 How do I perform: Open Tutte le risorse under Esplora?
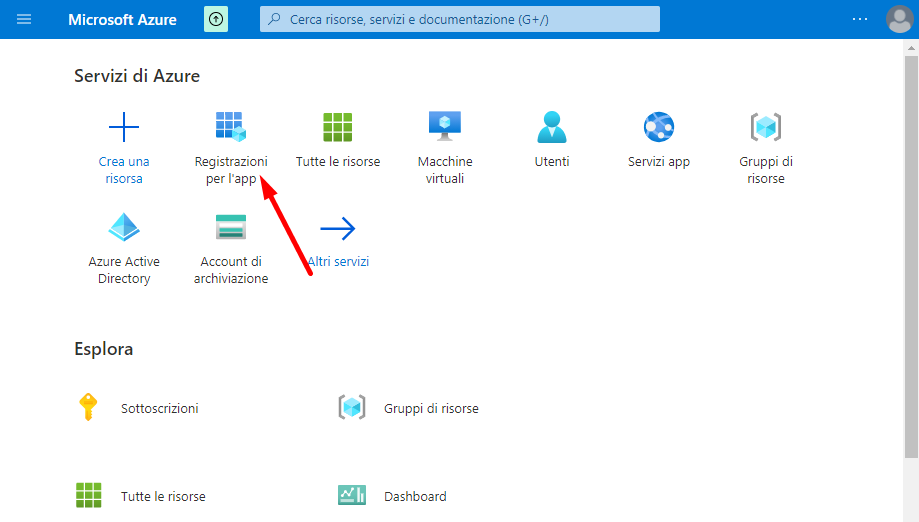click(163, 497)
